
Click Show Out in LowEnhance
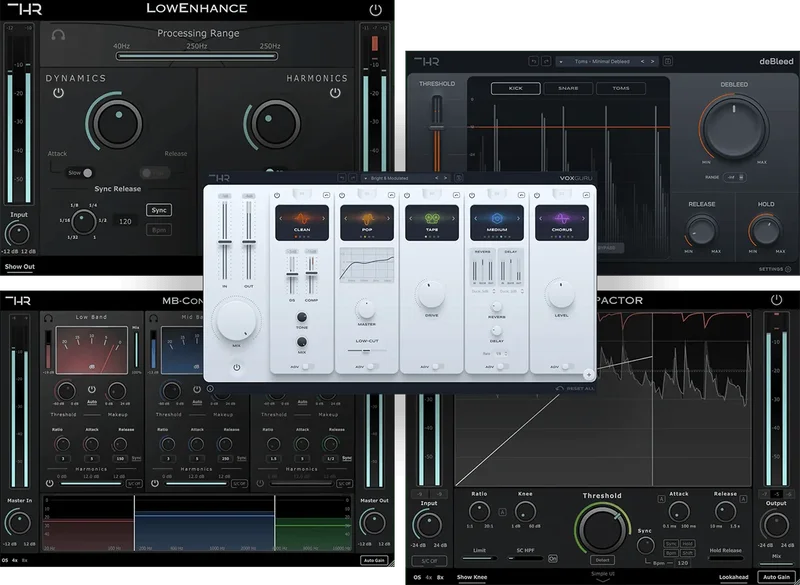[20, 267]
